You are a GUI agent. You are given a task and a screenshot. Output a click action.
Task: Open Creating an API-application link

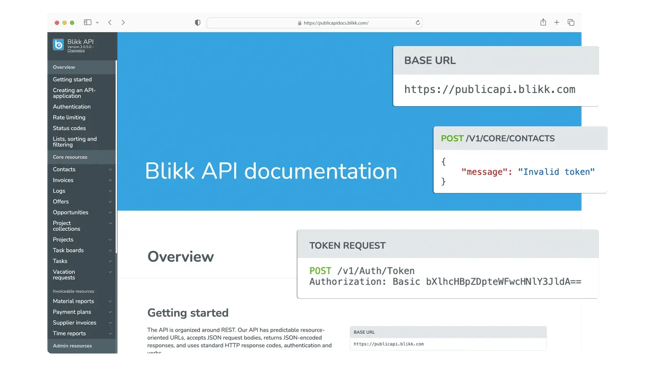pyautogui.click(x=74, y=93)
